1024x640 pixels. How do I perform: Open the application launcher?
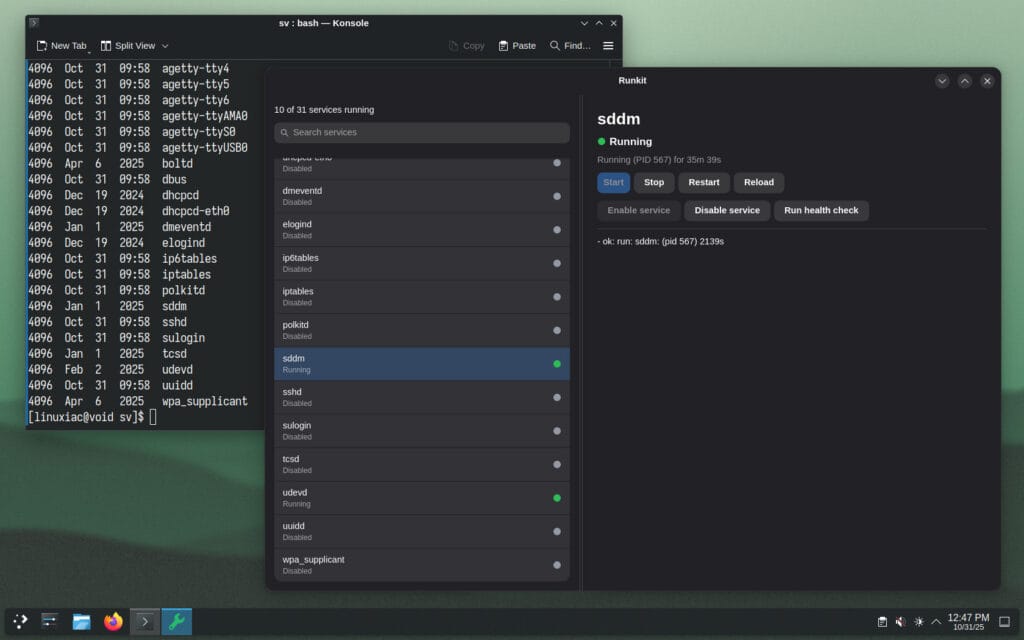pos(18,621)
